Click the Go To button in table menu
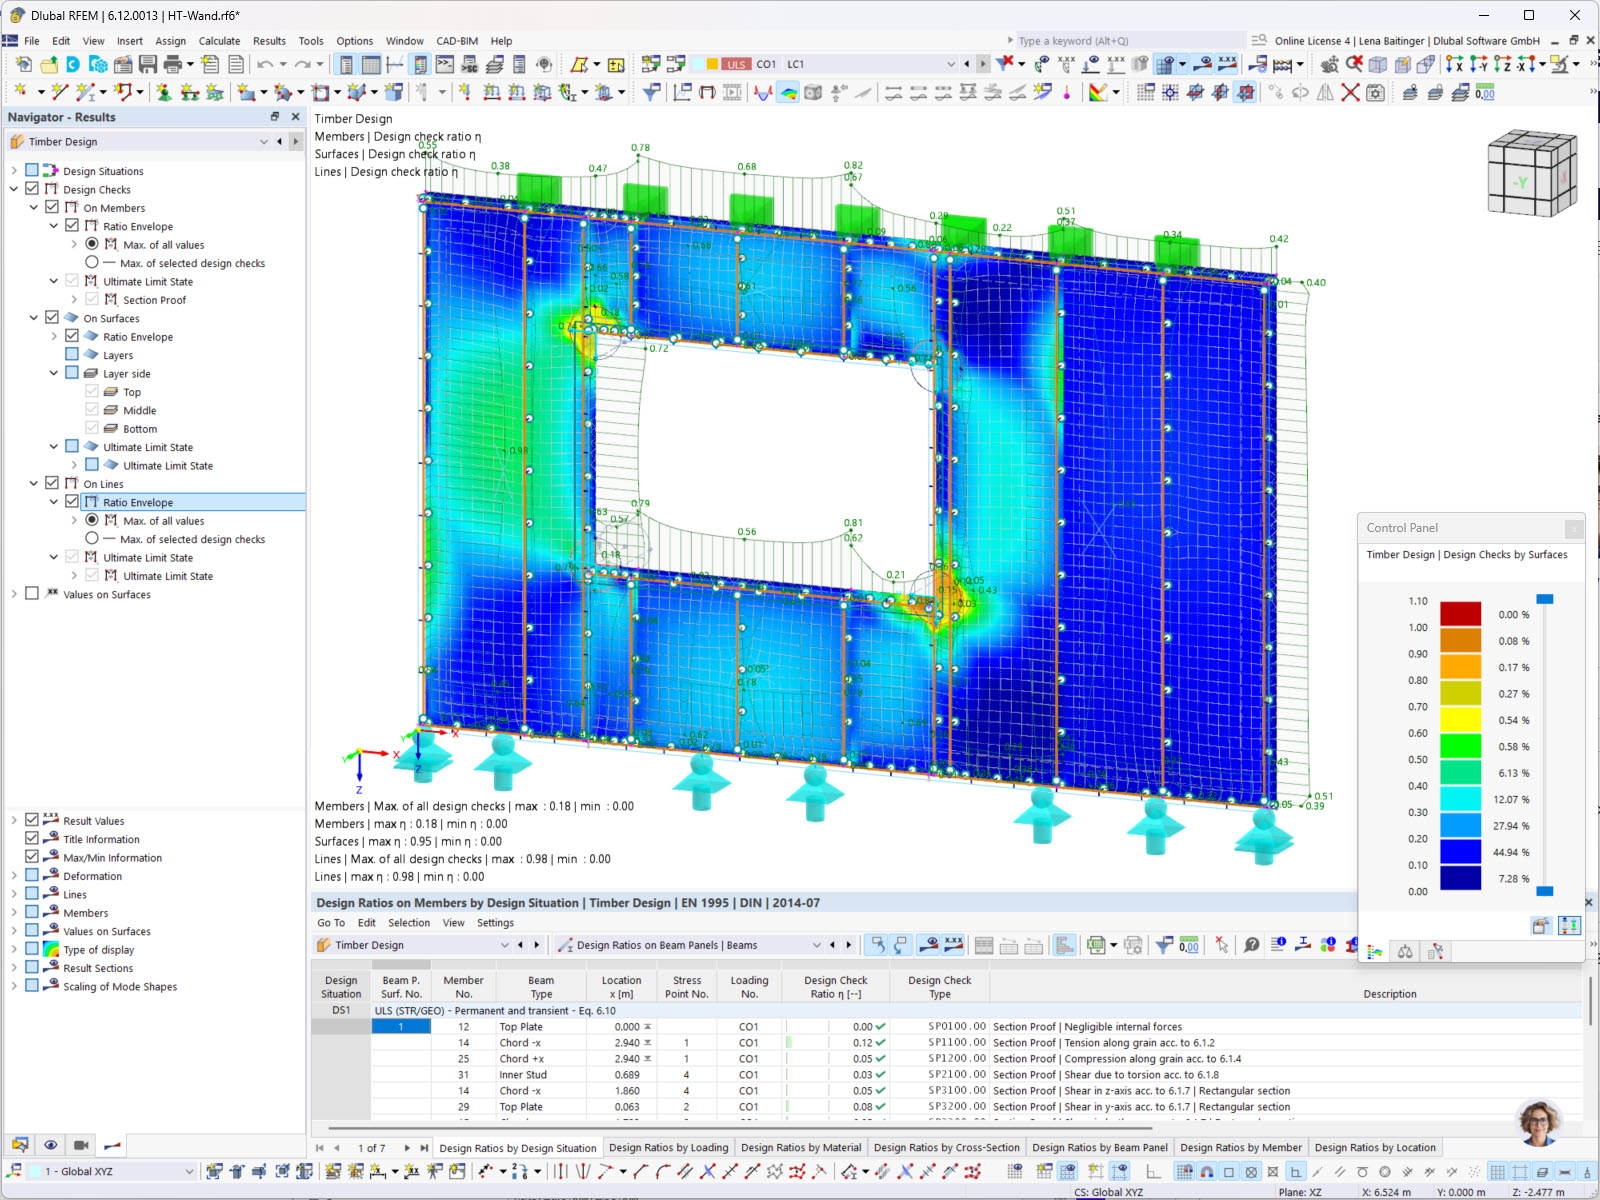This screenshot has width=1600, height=1200. point(330,922)
